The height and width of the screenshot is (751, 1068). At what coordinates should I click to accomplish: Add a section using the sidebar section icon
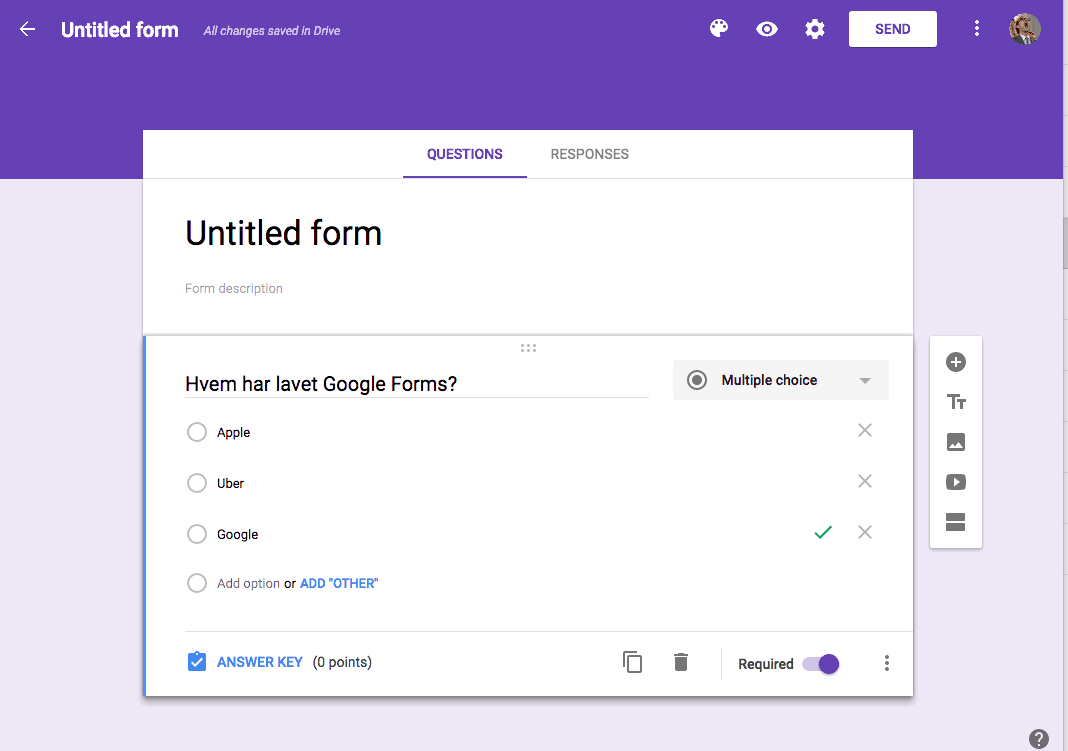[956, 522]
